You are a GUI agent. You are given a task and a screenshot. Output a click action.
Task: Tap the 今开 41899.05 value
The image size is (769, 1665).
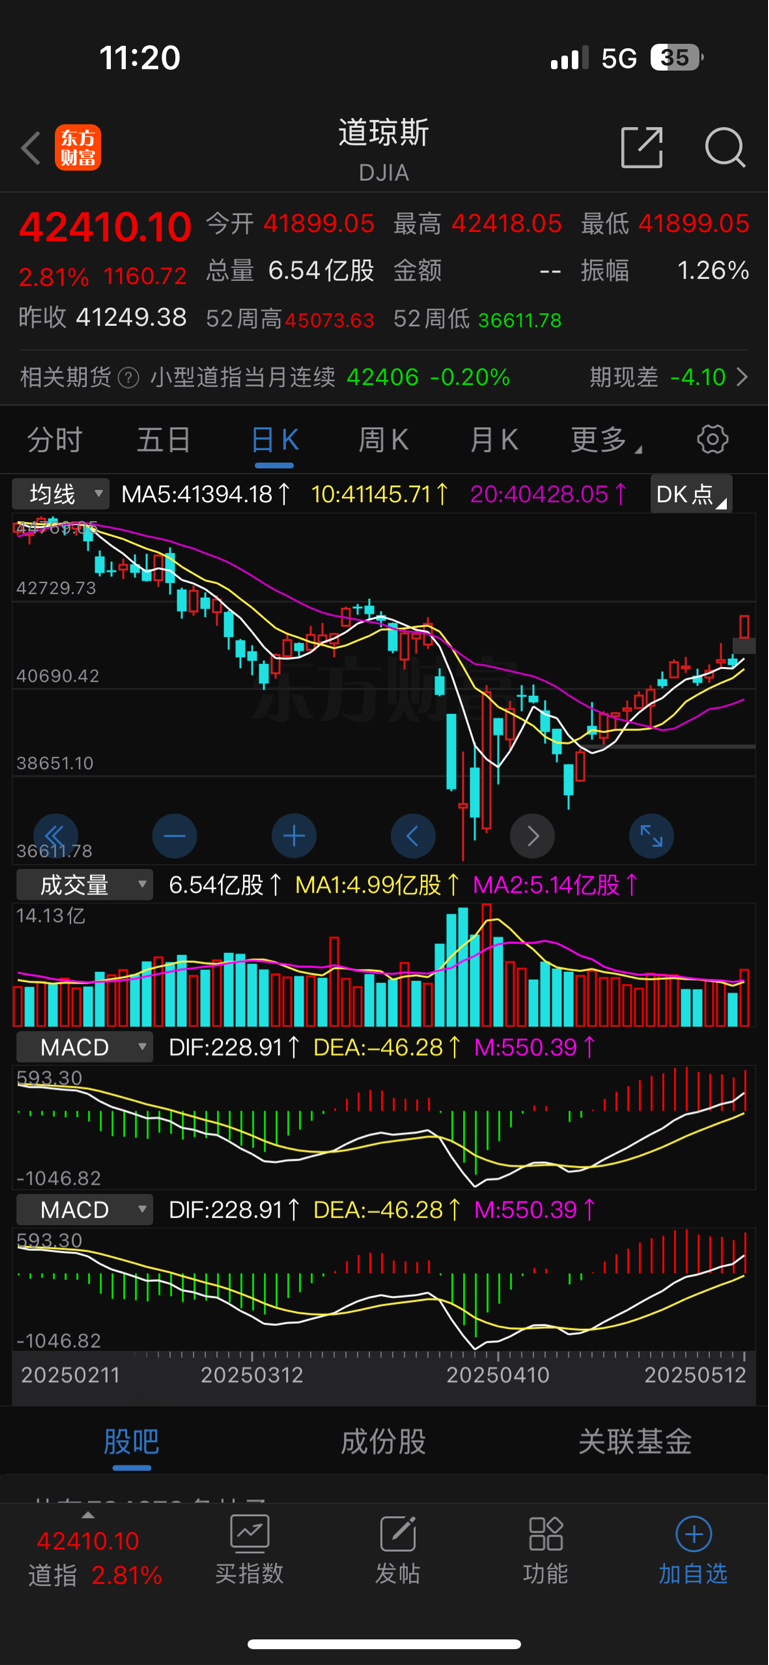pos(319,223)
